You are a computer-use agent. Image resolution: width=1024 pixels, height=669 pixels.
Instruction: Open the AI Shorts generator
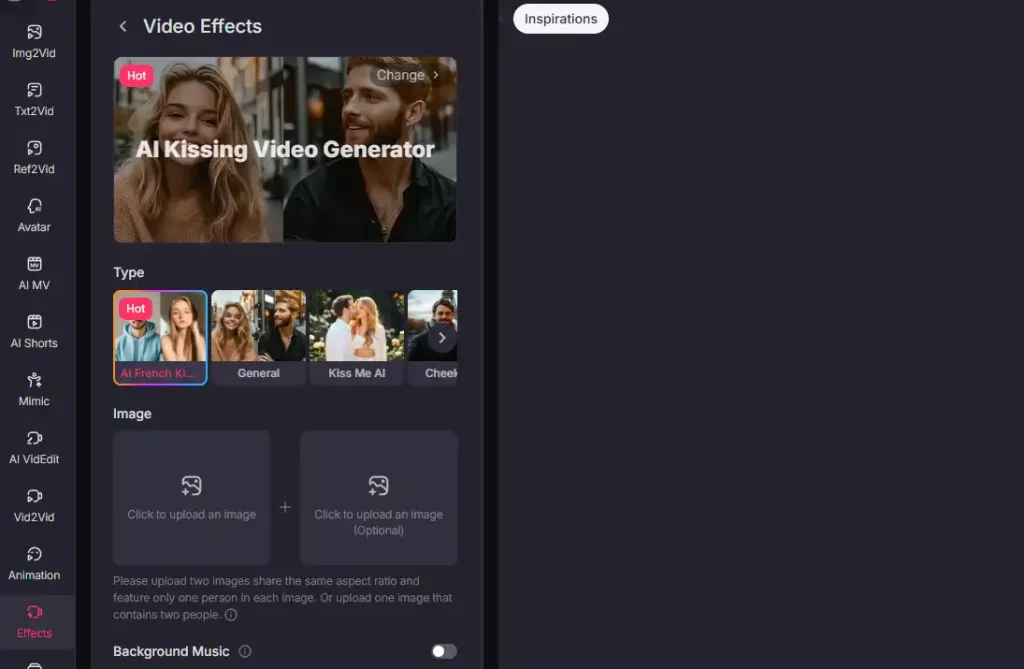33,330
